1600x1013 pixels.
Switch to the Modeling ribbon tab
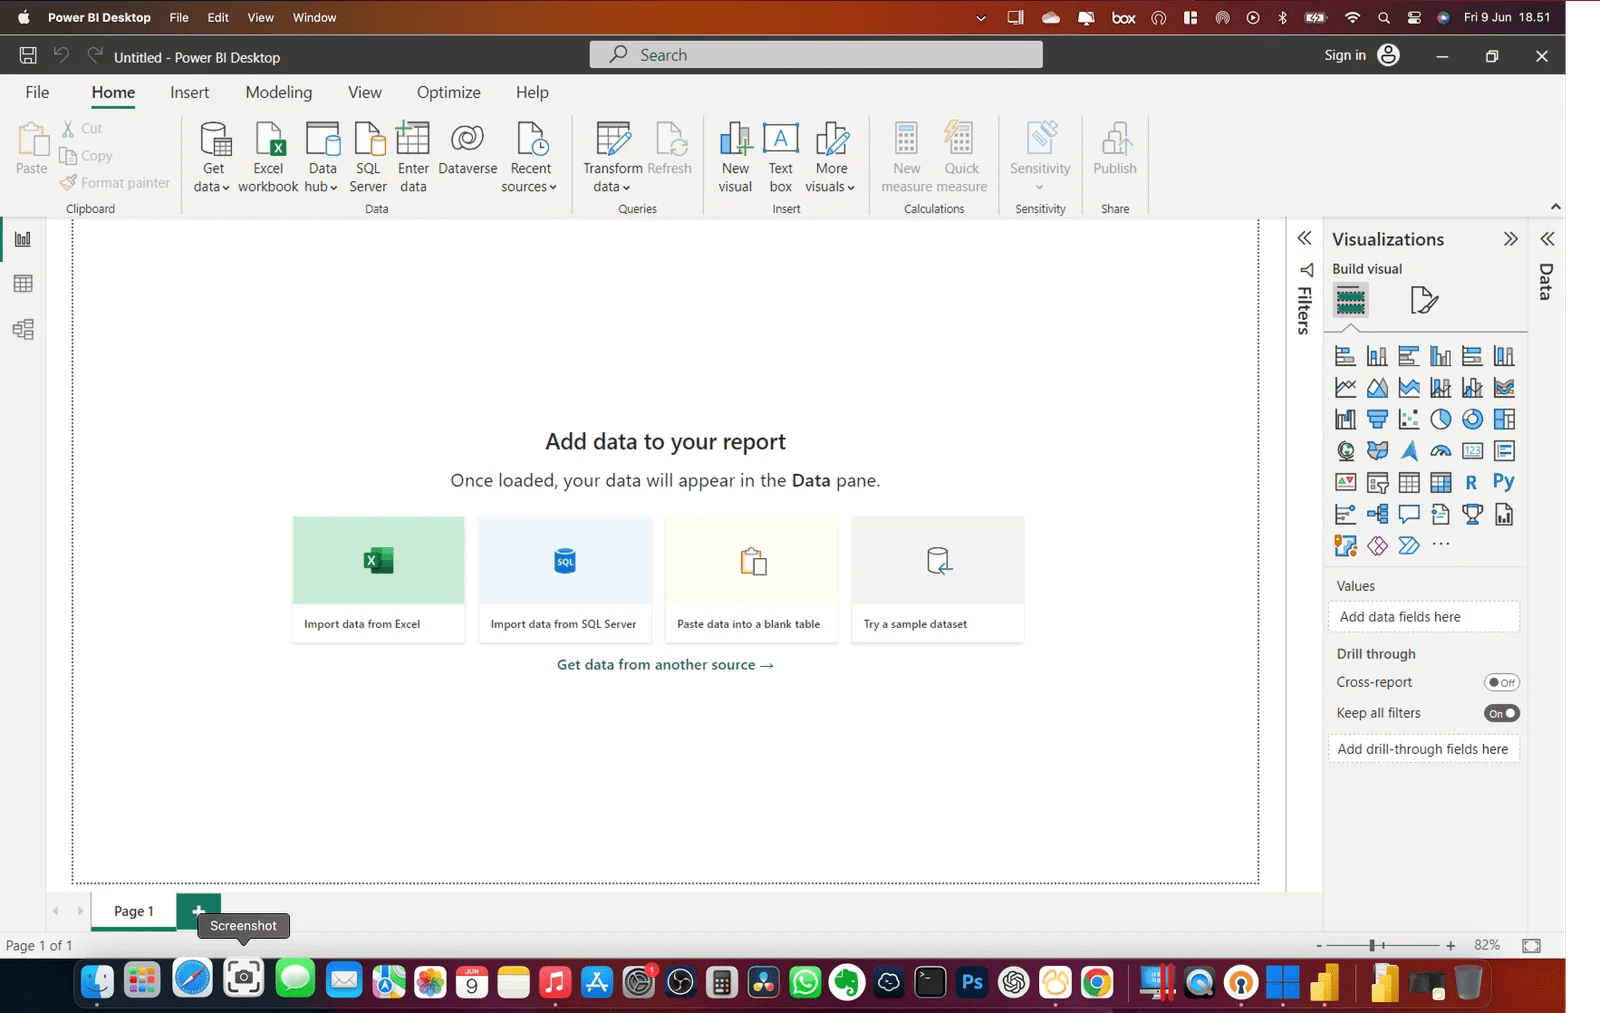pyautogui.click(x=278, y=92)
